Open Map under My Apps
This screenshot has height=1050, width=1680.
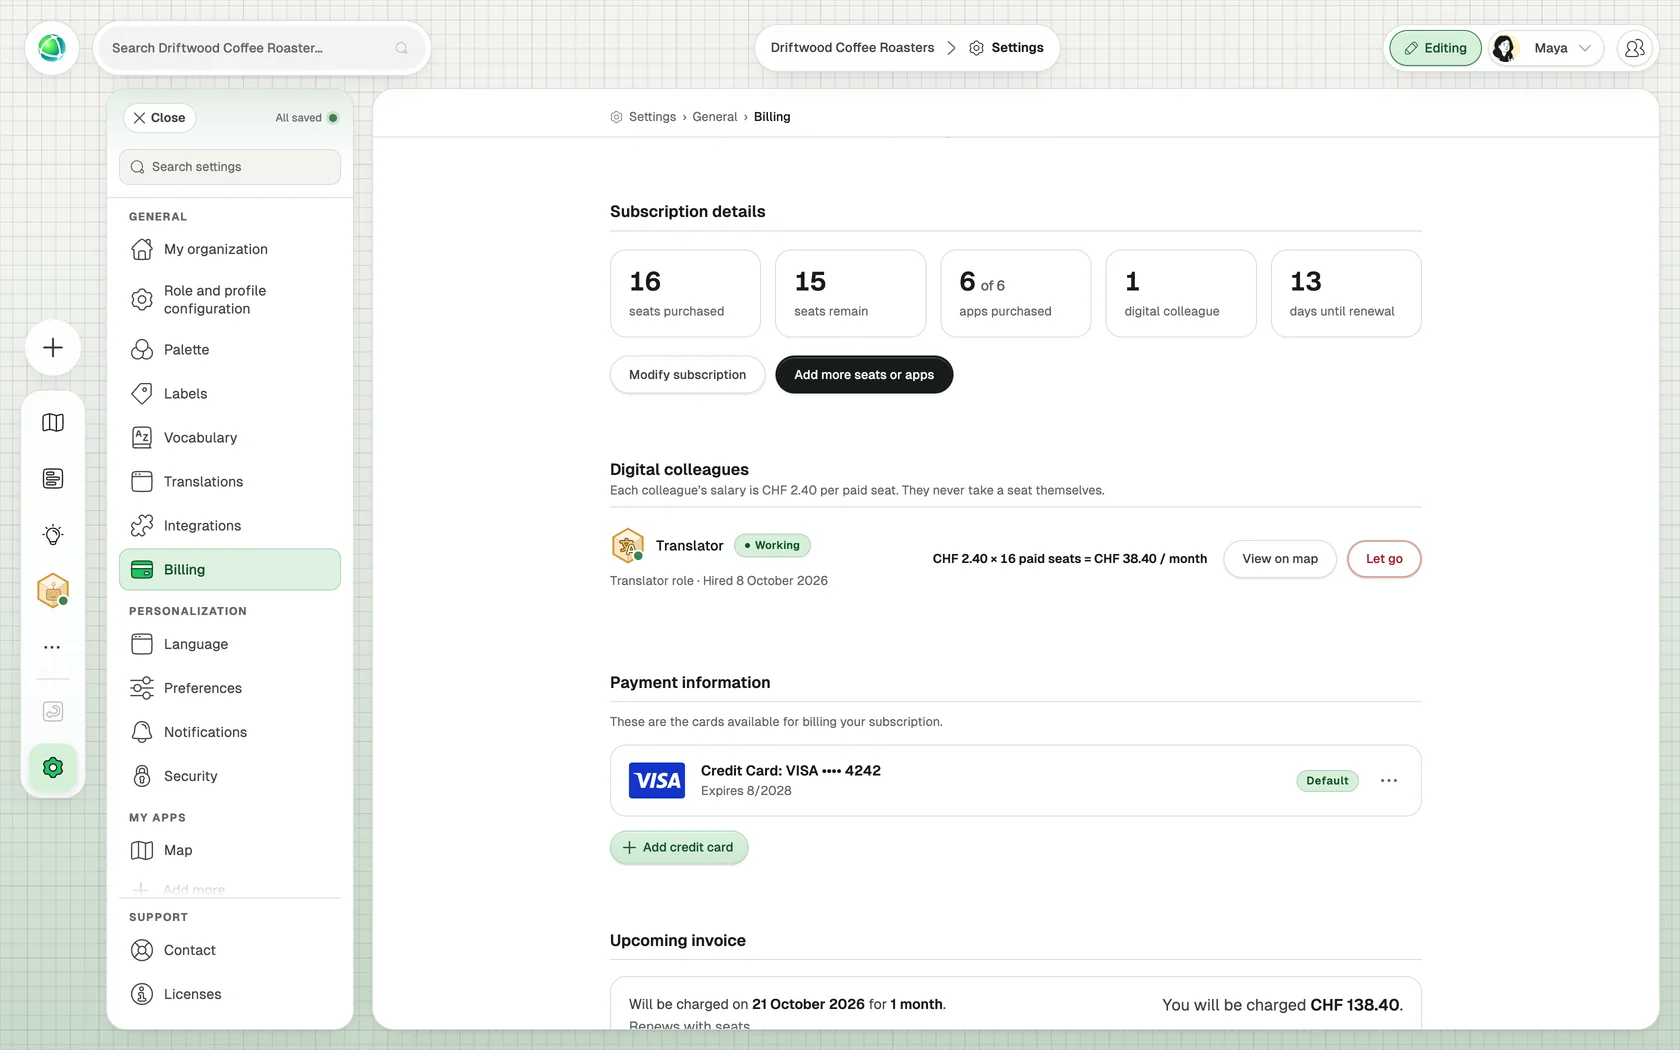coord(230,850)
